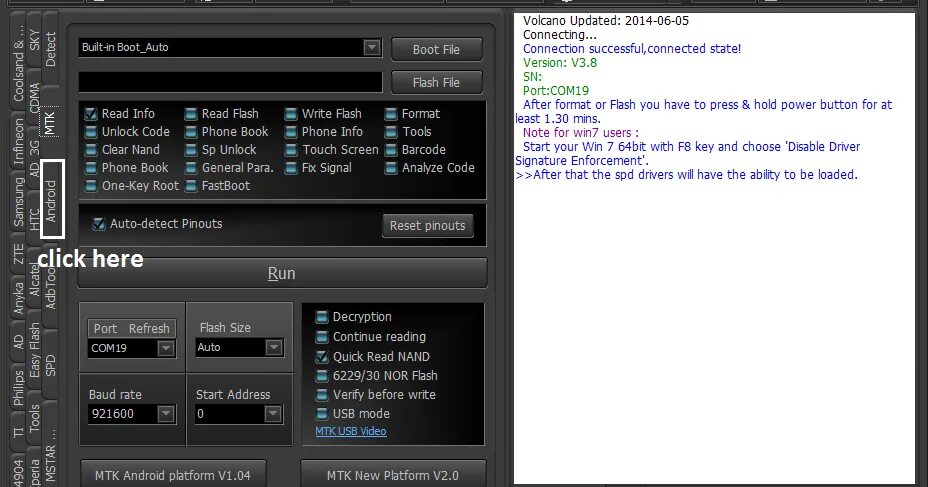Screen dimensions: 928x487
Task: Switch to the Android vertical tab
Action: [51, 200]
